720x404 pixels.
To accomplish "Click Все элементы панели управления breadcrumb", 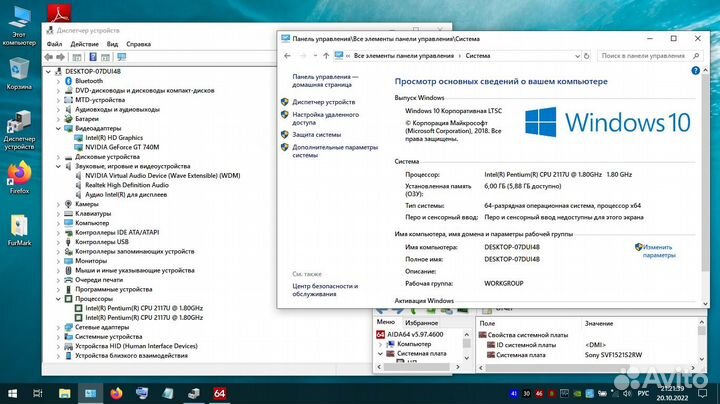I will (404, 56).
